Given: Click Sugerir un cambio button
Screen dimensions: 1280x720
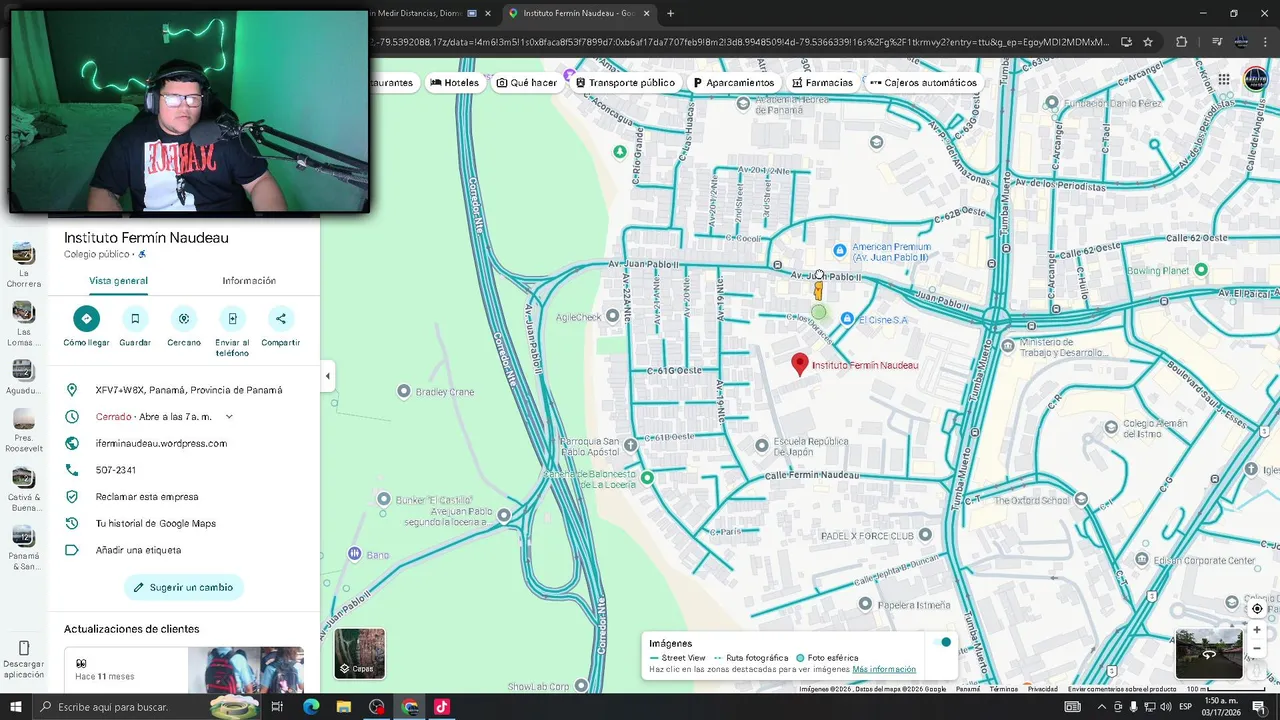Looking at the screenshot, I should (184, 587).
